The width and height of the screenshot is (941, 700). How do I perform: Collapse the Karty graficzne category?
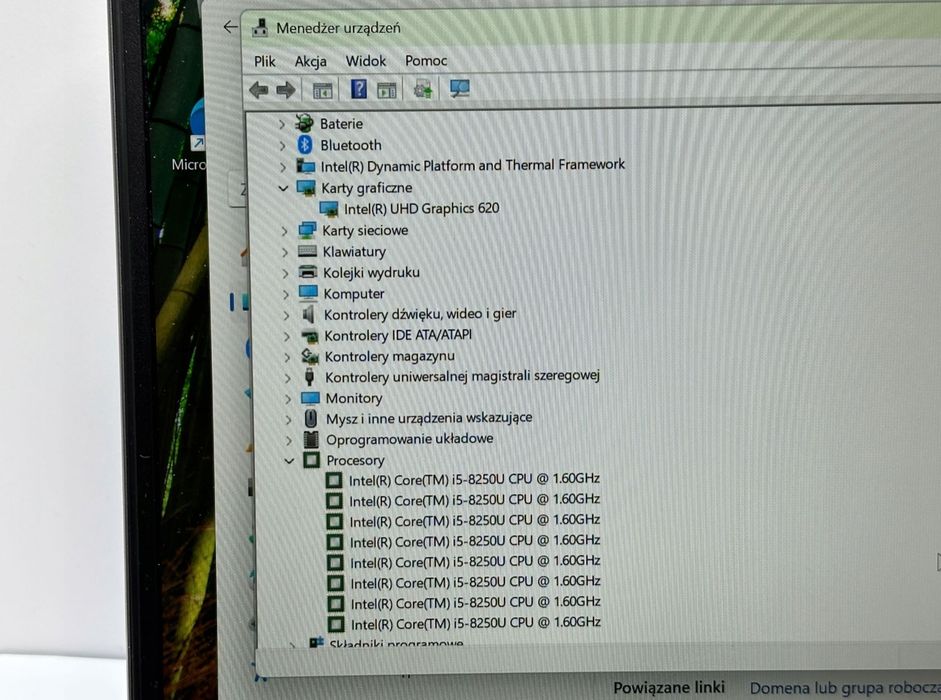point(283,188)
